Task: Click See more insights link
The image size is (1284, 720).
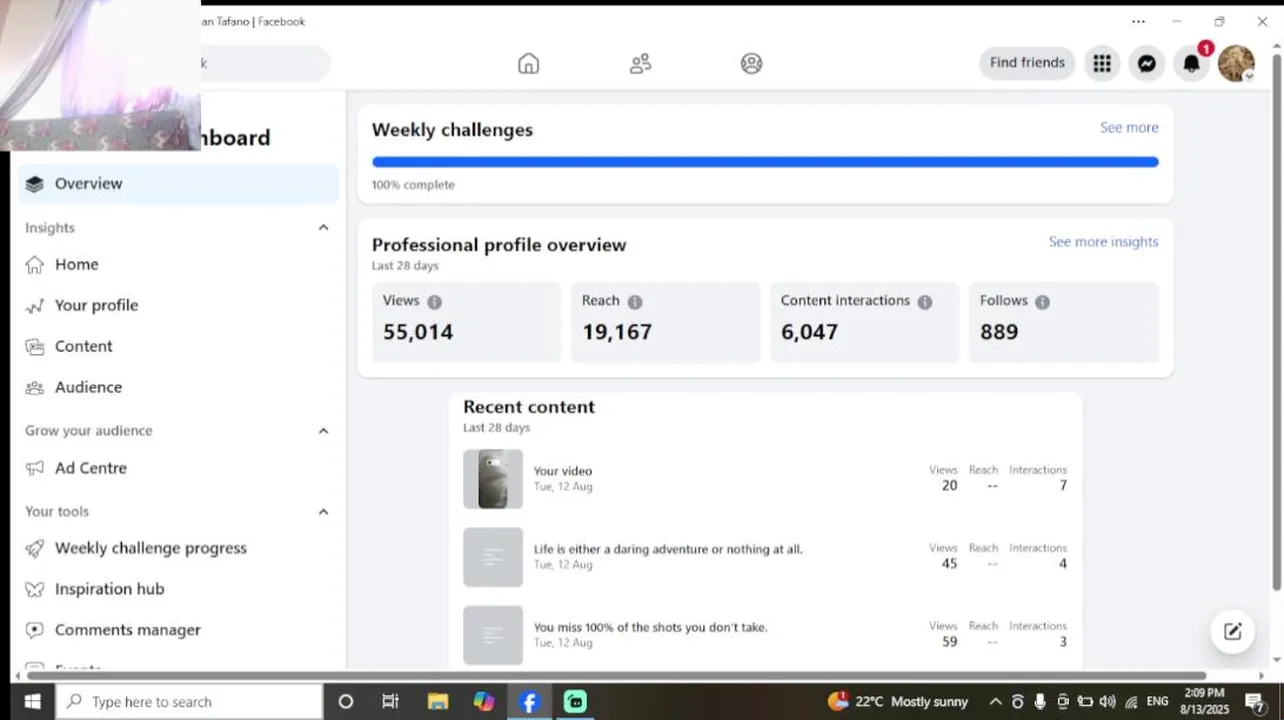Action: pyautogui.click(x=1103, y=242)
